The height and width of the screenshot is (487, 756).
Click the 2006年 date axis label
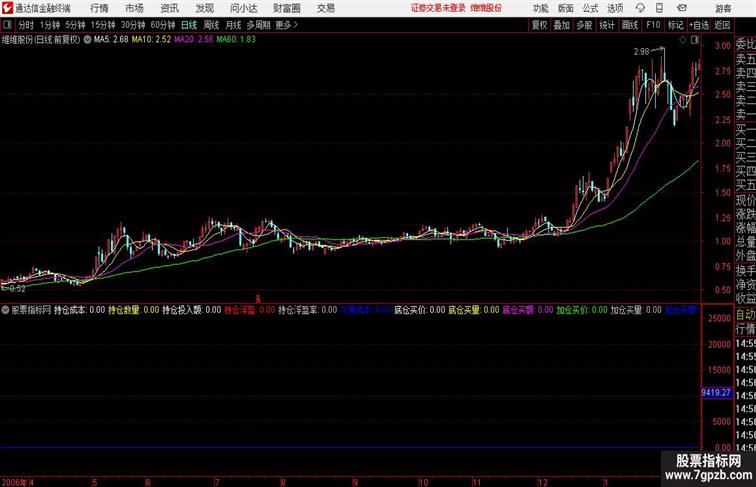coord(14,482)
